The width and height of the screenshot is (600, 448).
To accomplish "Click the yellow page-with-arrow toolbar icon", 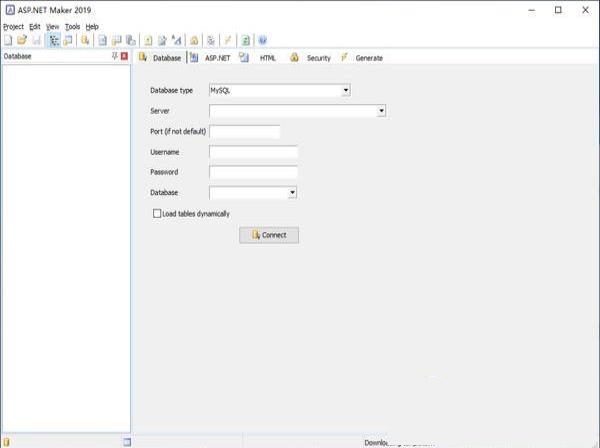I will [x=148, y=40].
